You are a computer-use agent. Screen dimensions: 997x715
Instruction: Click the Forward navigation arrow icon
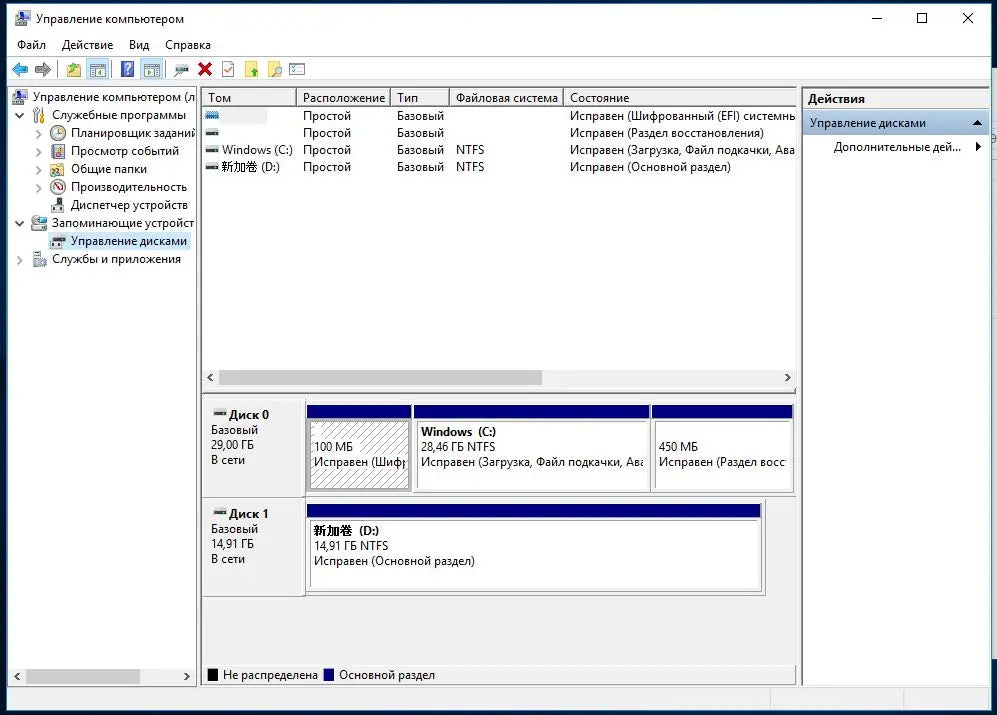45,68
